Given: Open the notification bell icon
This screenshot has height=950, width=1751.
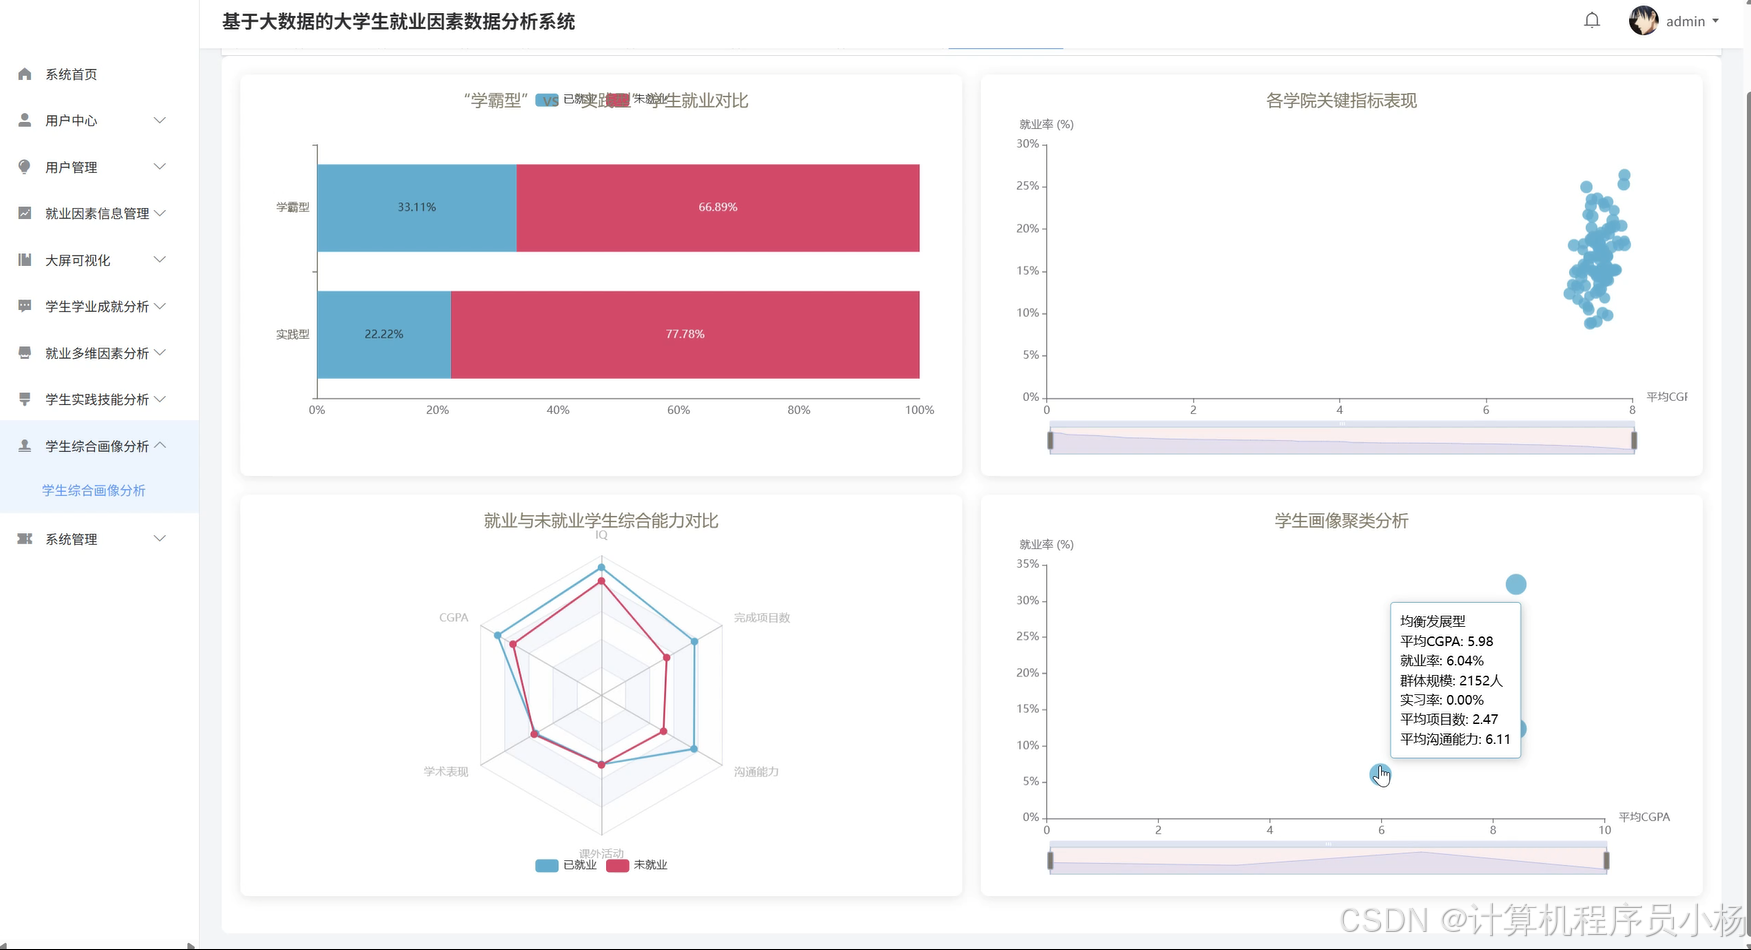Looking at the screenshot, I should pyautogui.click(x=1592, y=20).
